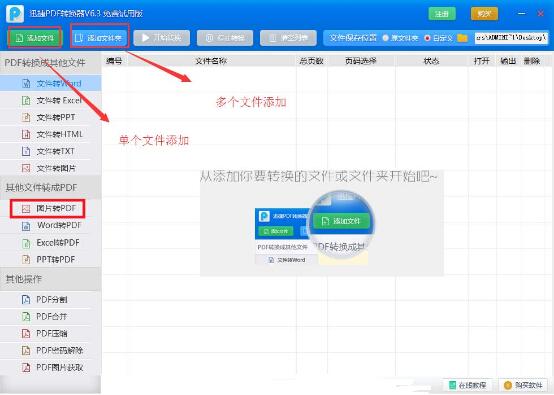Screen dimensions: 554x395
Task: Select 文件转HTML conversion option
Action: click(51, 134)
